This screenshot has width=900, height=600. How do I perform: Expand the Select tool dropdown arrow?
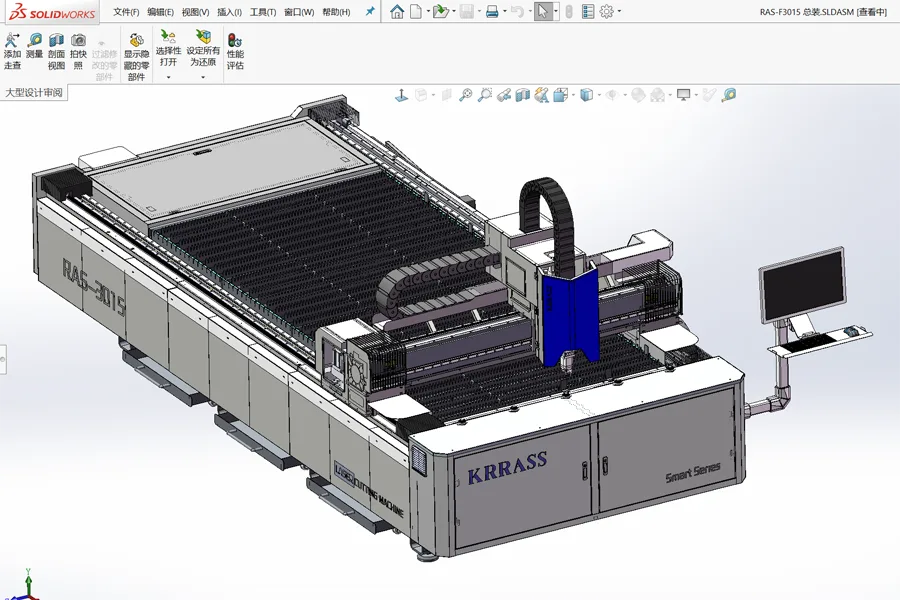(556, 11)
